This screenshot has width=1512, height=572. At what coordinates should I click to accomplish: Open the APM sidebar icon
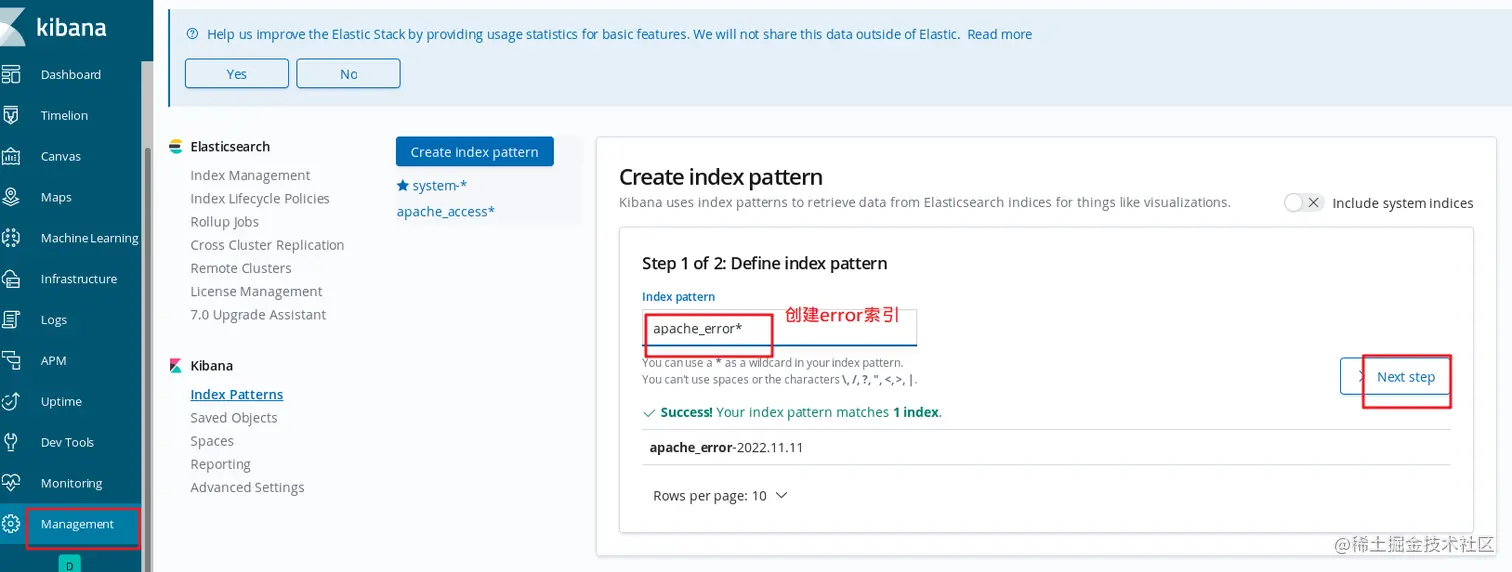click(11, 360)
